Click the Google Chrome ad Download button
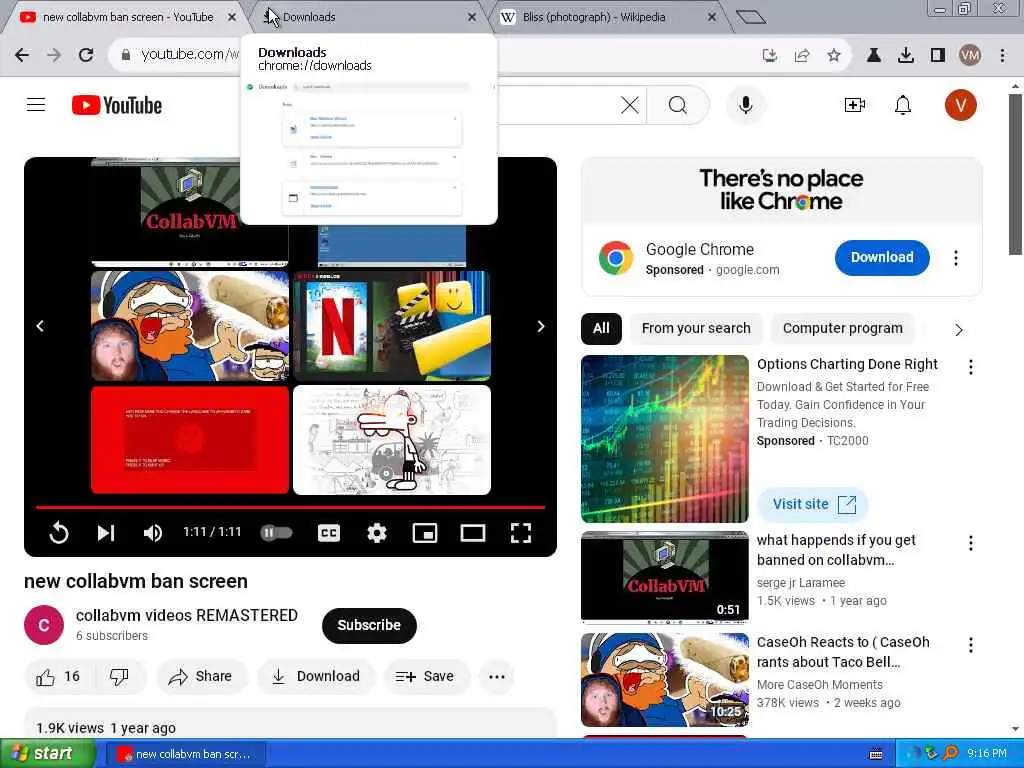Viewport: 1024px width, 768px height. coord(882,257)
